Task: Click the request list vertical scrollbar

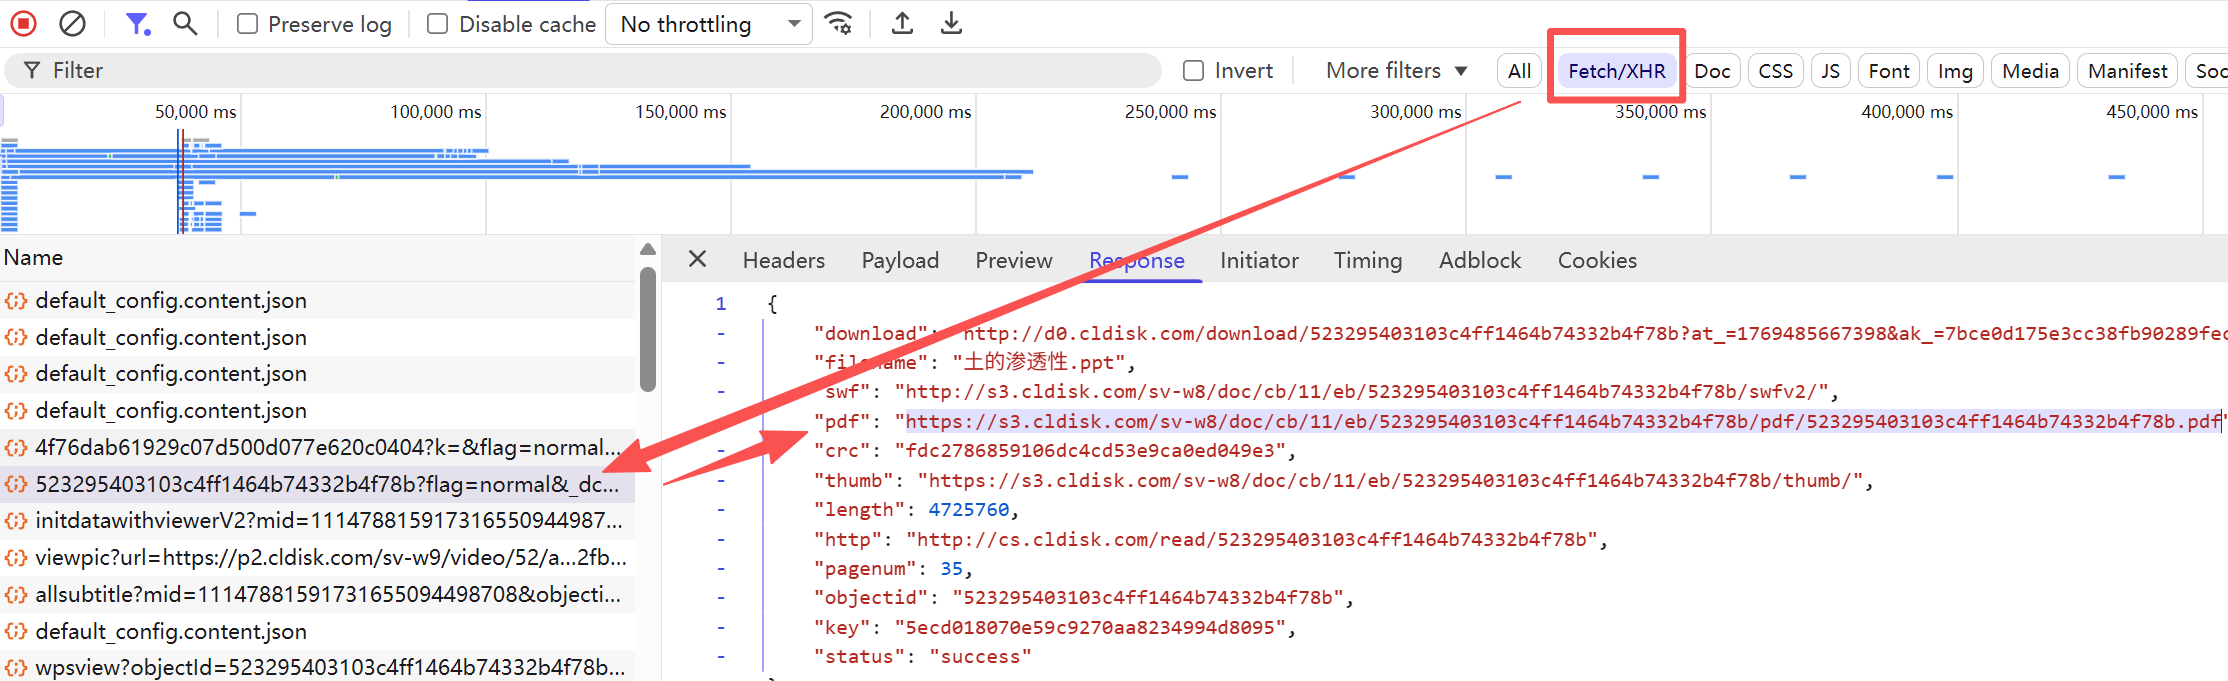Action: [x=647, y=329]
